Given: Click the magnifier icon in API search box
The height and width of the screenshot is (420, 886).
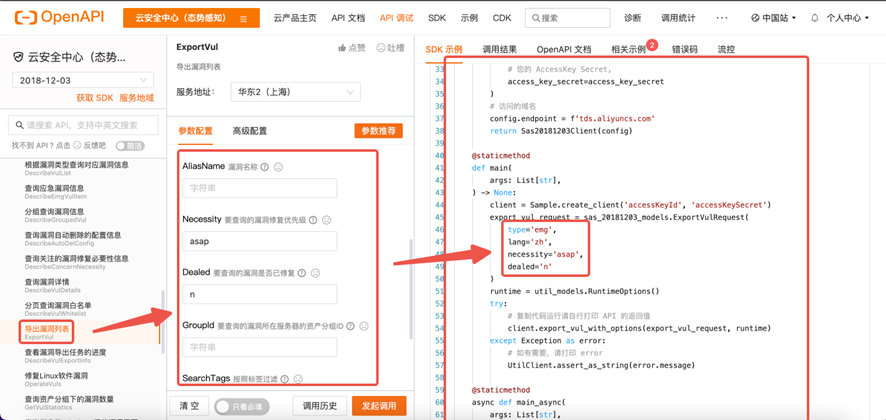Looking at the screenshot, I should click(x=19, y=125).
